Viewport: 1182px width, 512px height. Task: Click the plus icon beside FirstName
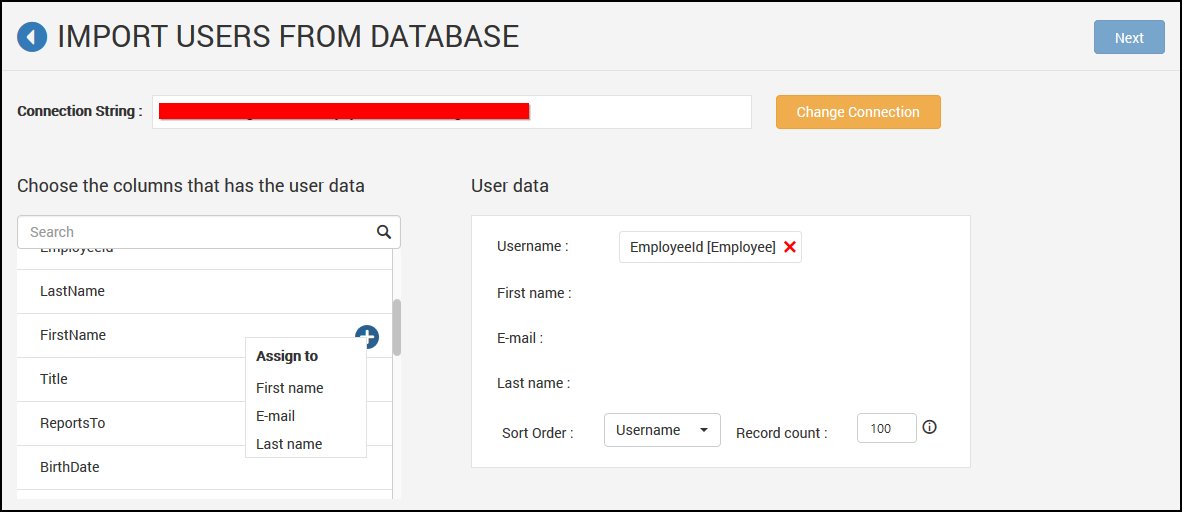(x=366, y=336)
